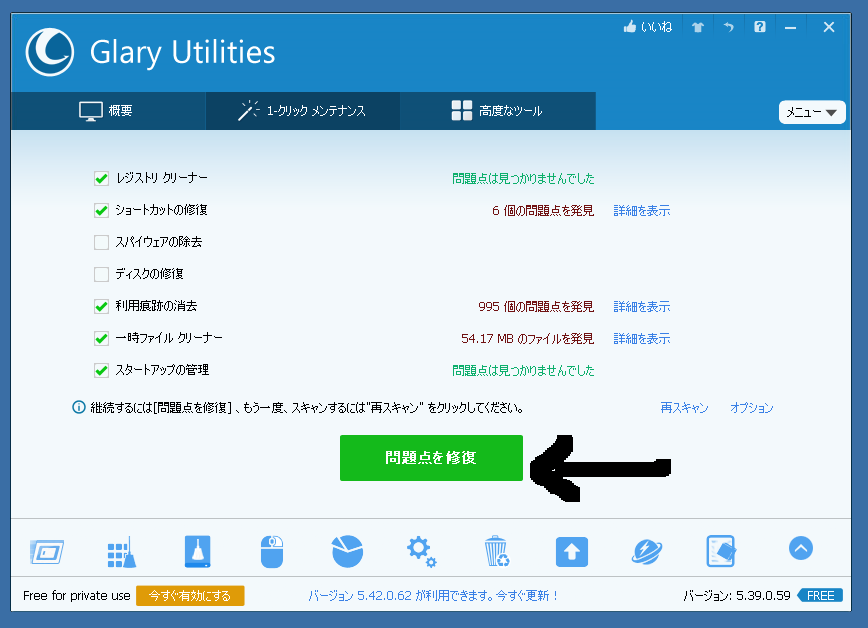Click the レジストリ クリーナー status 問題点は見つかりませんでした
The width and height of the screenshot is (868, 628).
[523, 179]
